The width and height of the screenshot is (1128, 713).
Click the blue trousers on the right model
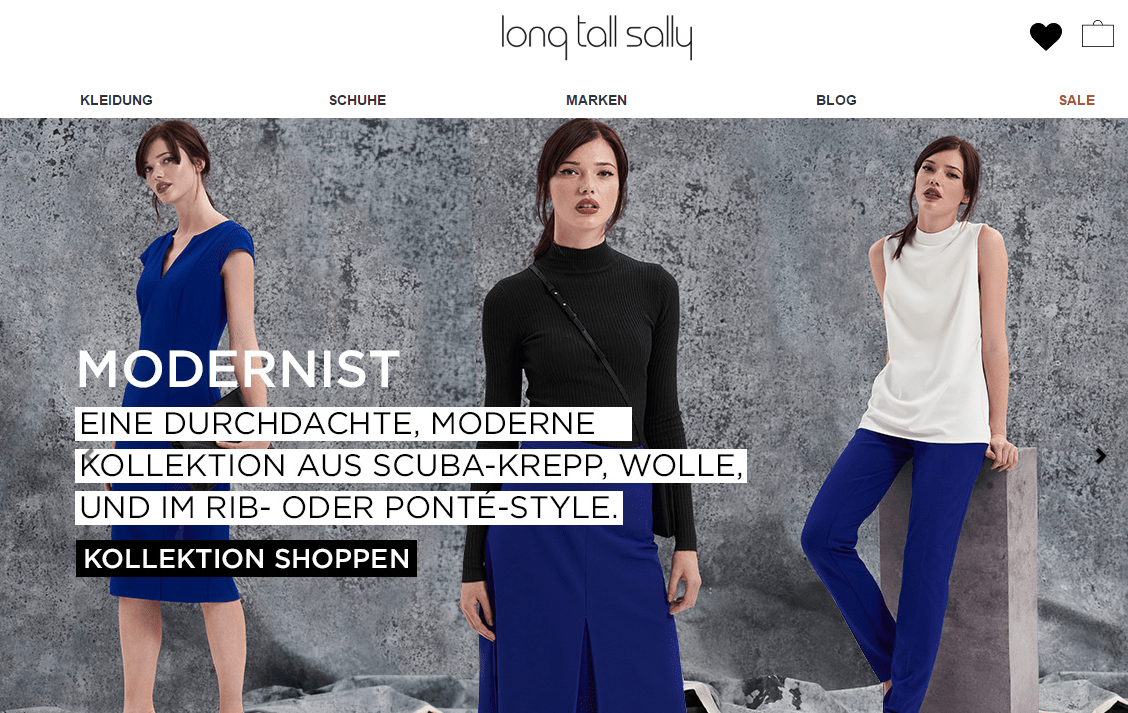click(892, 561)
